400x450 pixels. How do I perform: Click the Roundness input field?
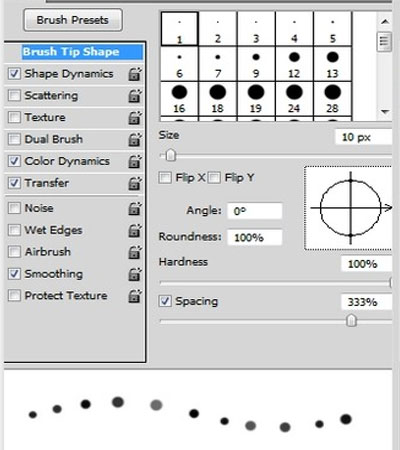coord(255,237)
